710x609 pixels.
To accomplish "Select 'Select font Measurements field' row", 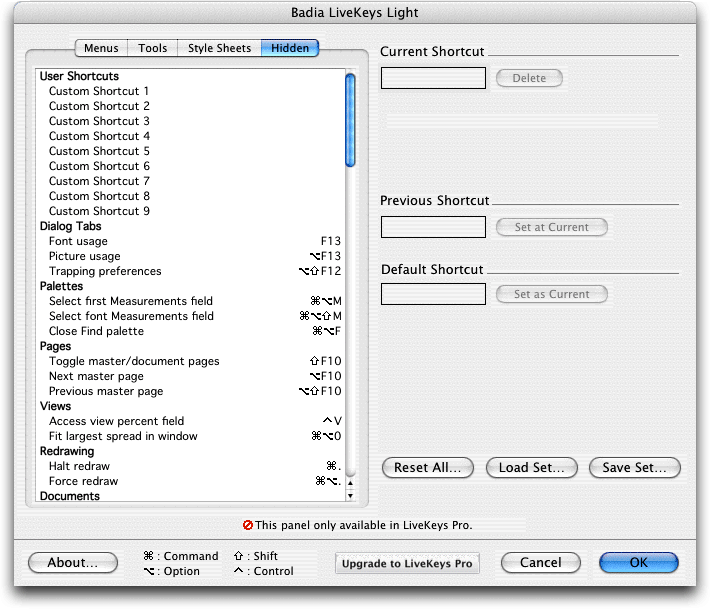I will click(190, 316).
